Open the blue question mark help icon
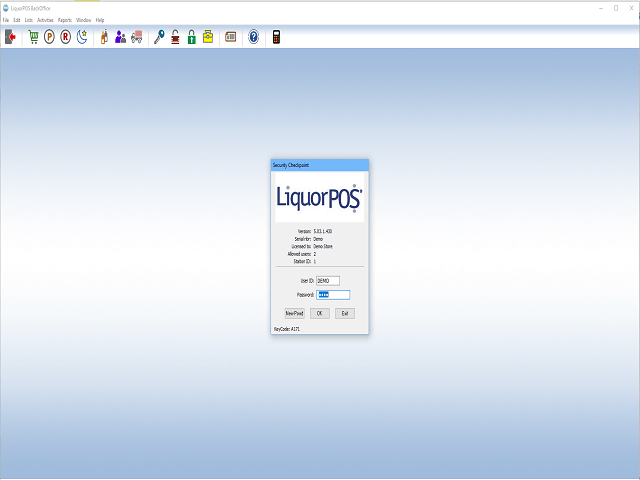This screenshot has height=480, width=640. (x=253, y=37)
